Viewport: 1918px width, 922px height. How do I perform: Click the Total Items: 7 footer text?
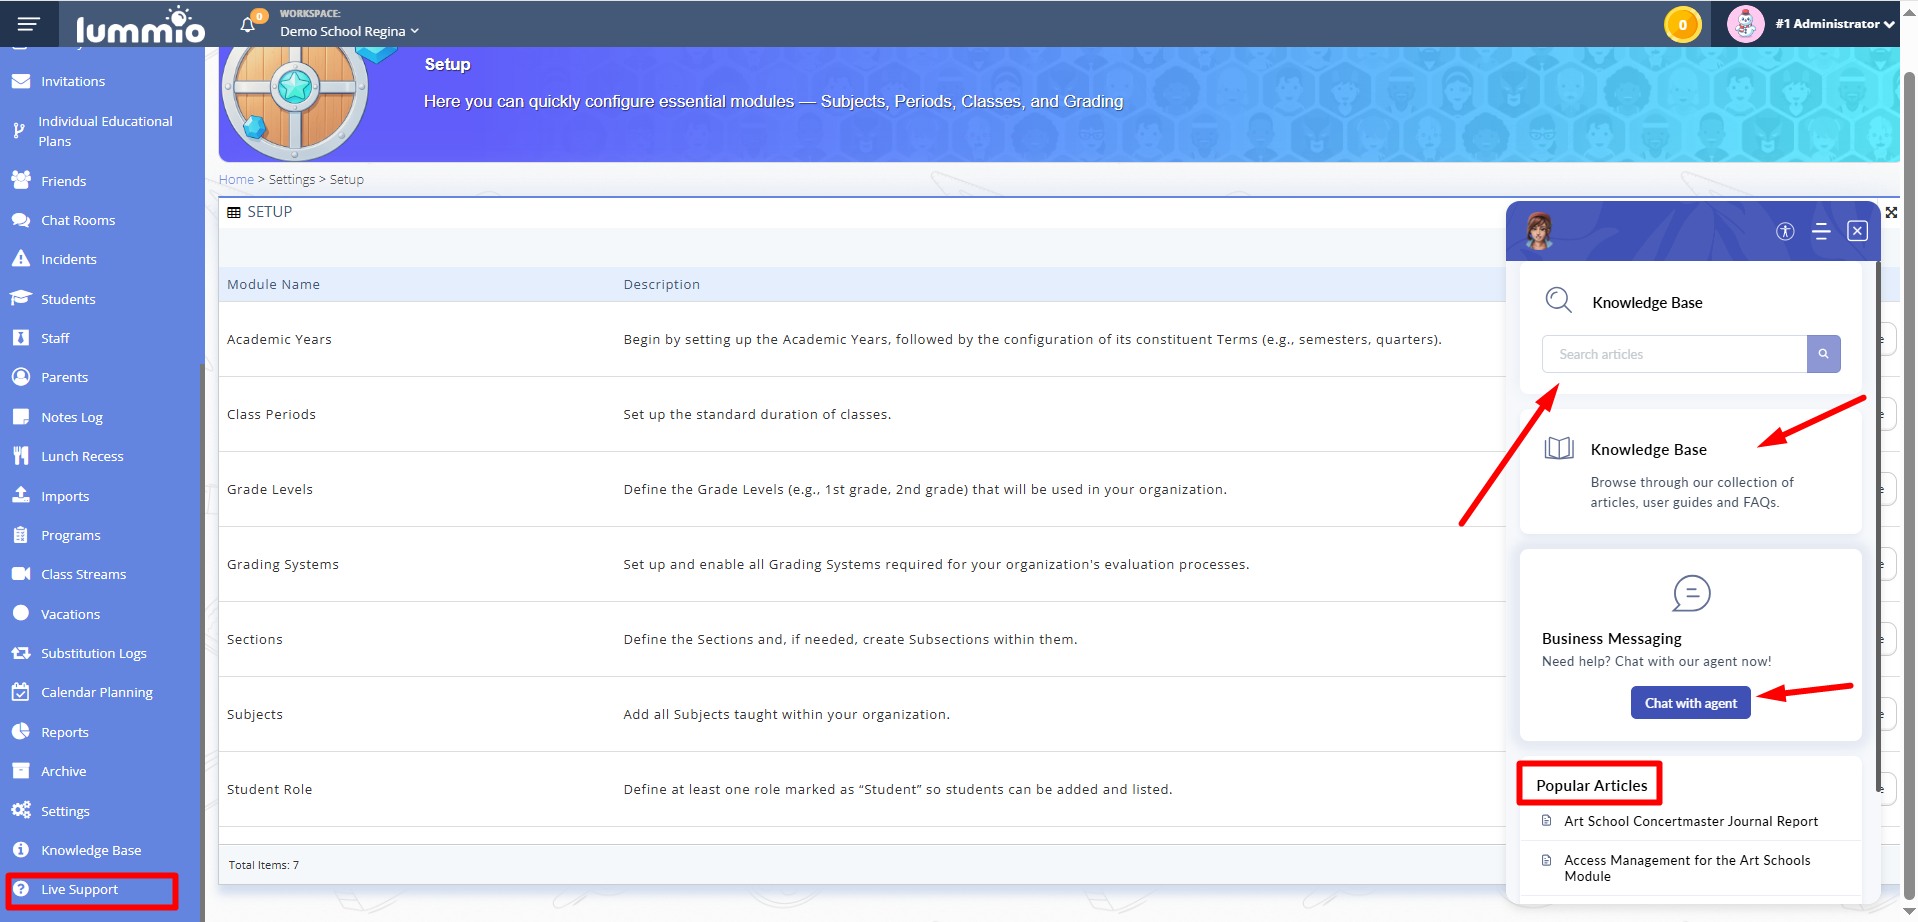264,865
